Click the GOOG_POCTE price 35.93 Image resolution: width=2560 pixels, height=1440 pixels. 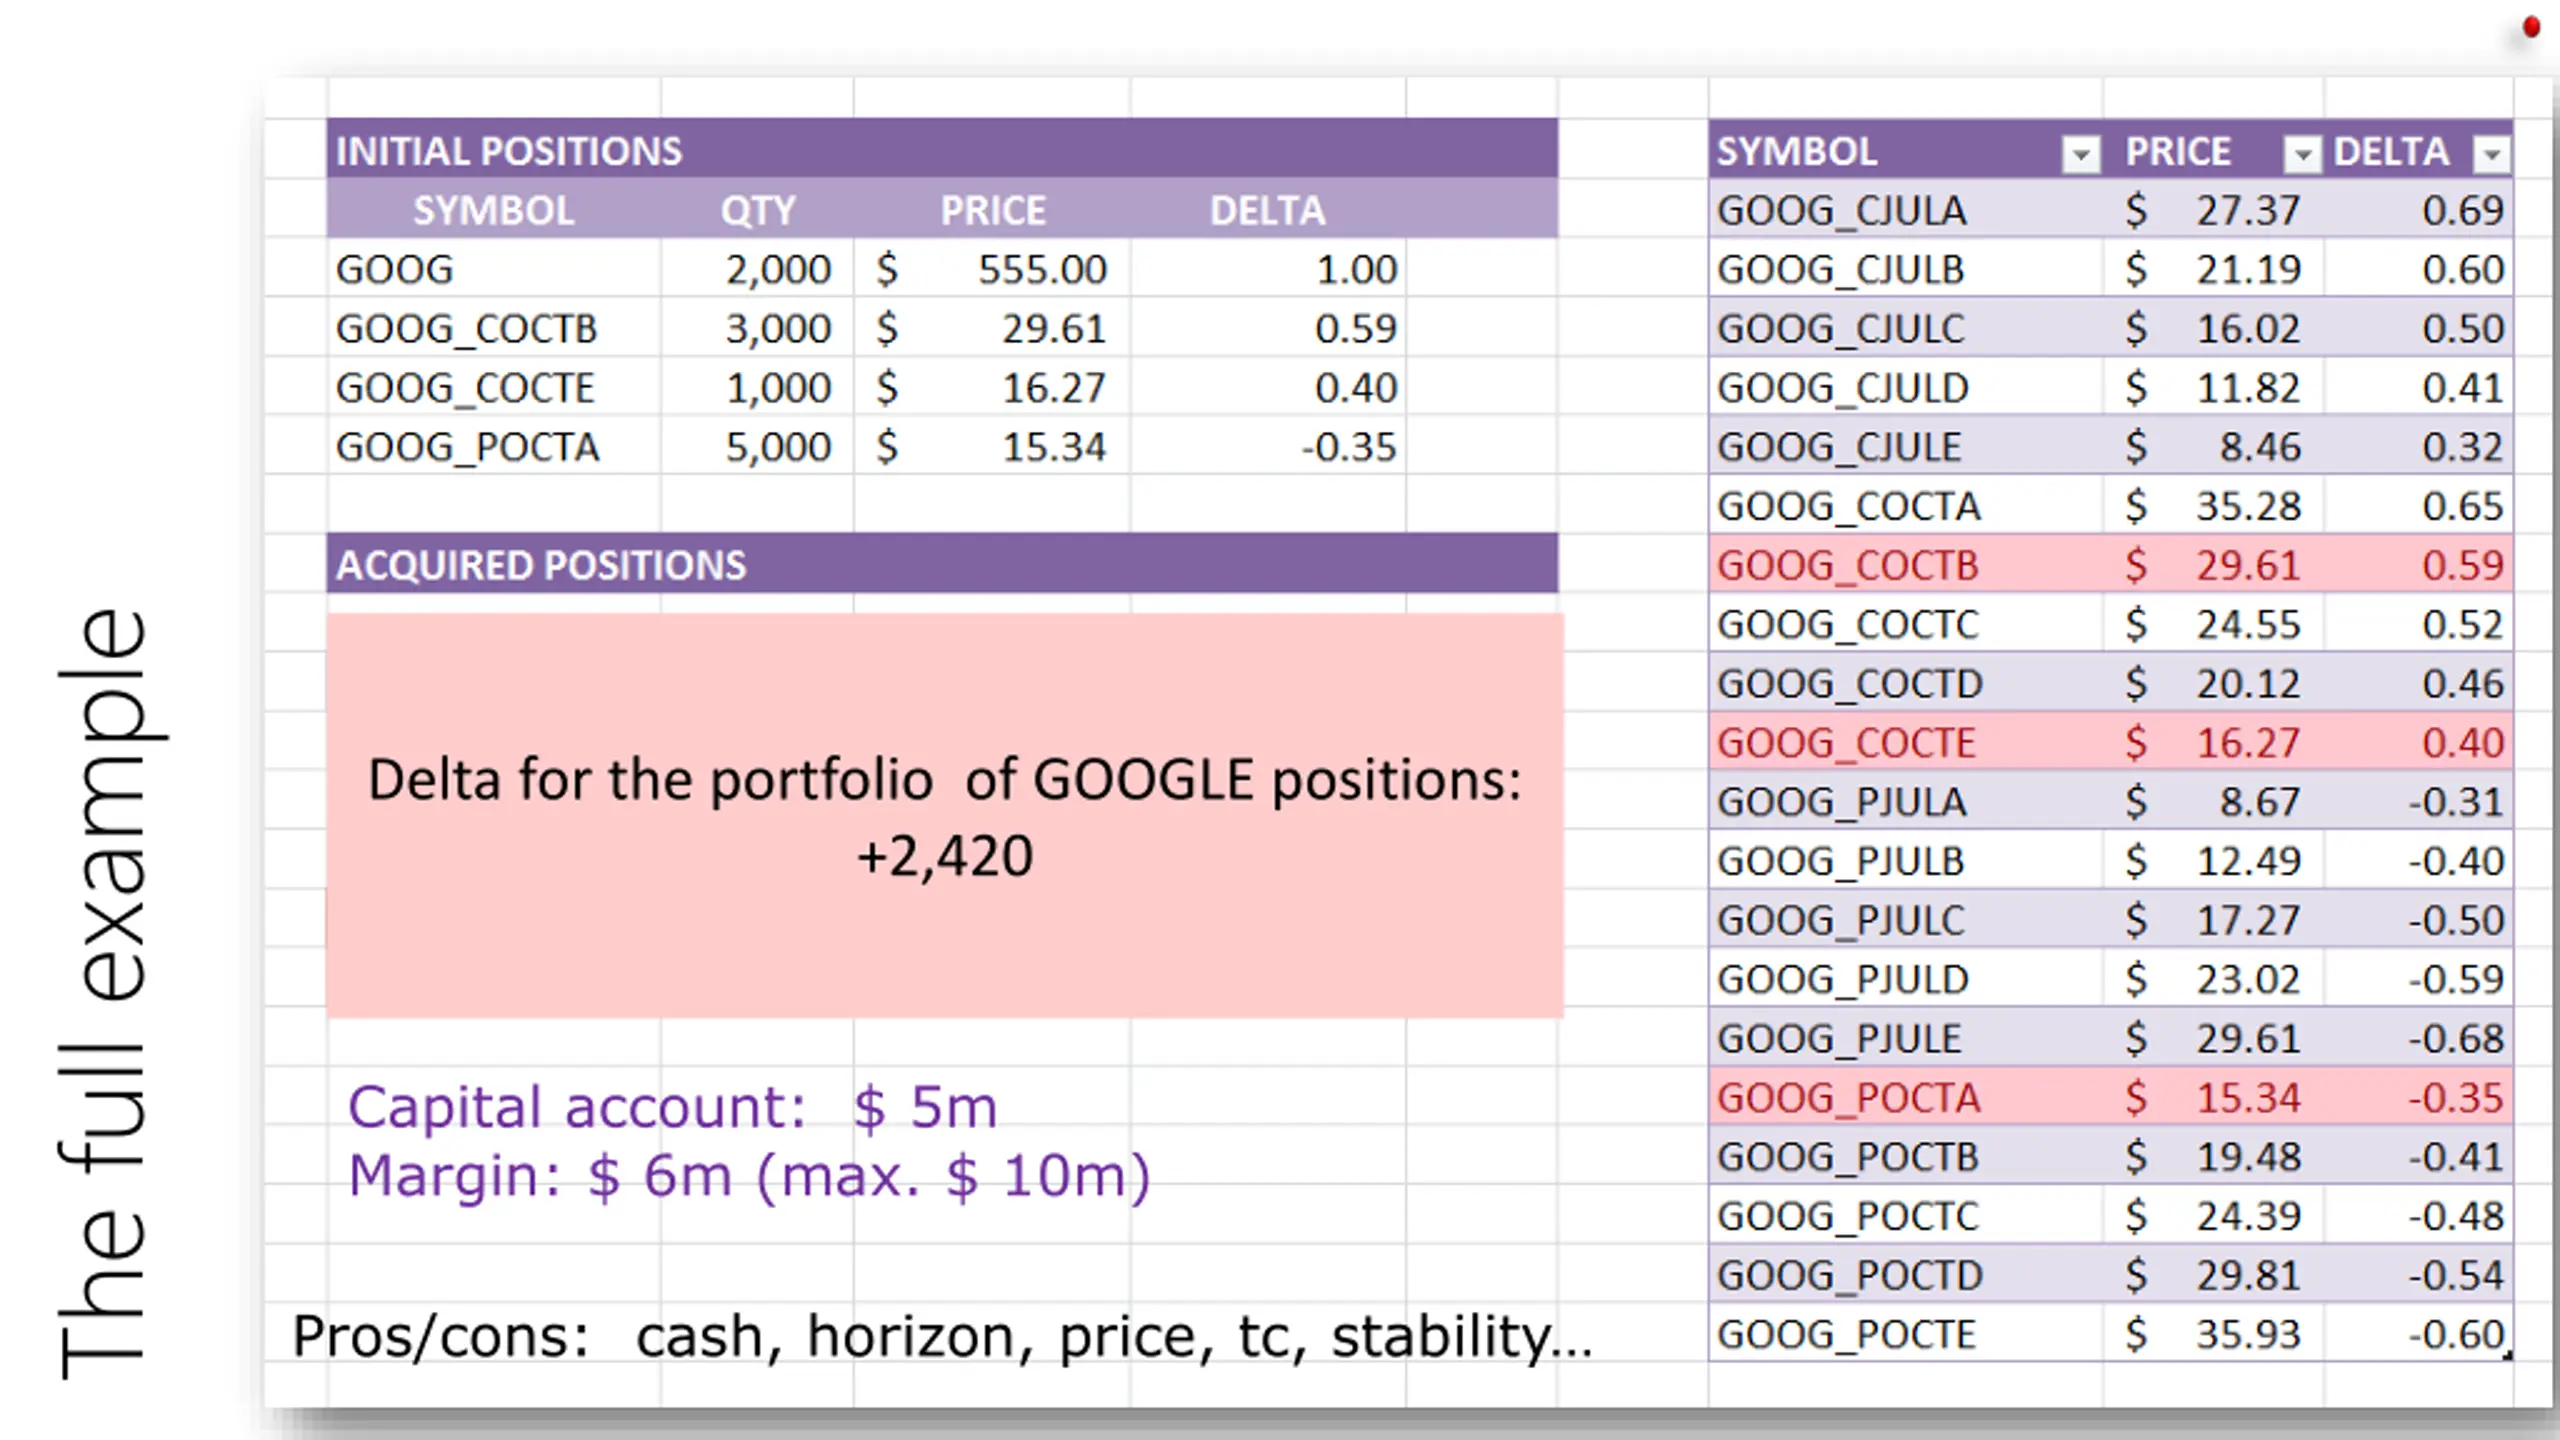(x=2248, y=1335)
